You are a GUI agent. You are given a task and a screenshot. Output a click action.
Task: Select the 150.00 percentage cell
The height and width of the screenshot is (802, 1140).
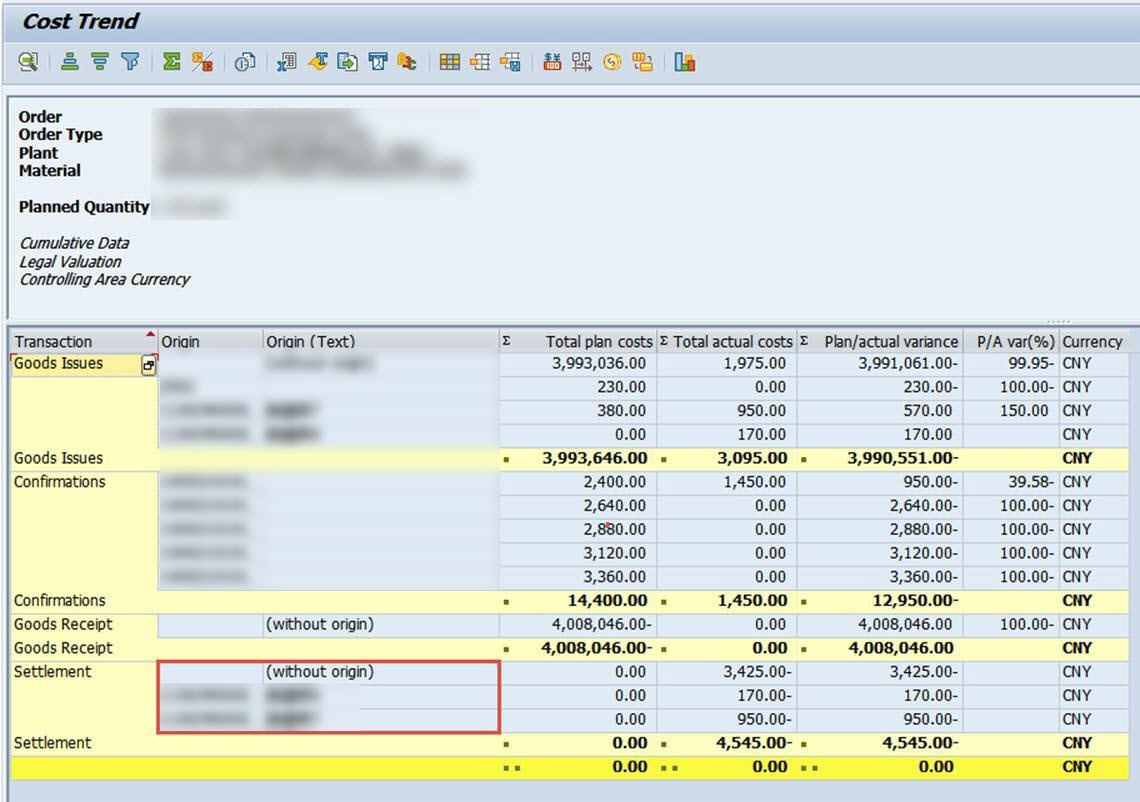(1011, 411)
